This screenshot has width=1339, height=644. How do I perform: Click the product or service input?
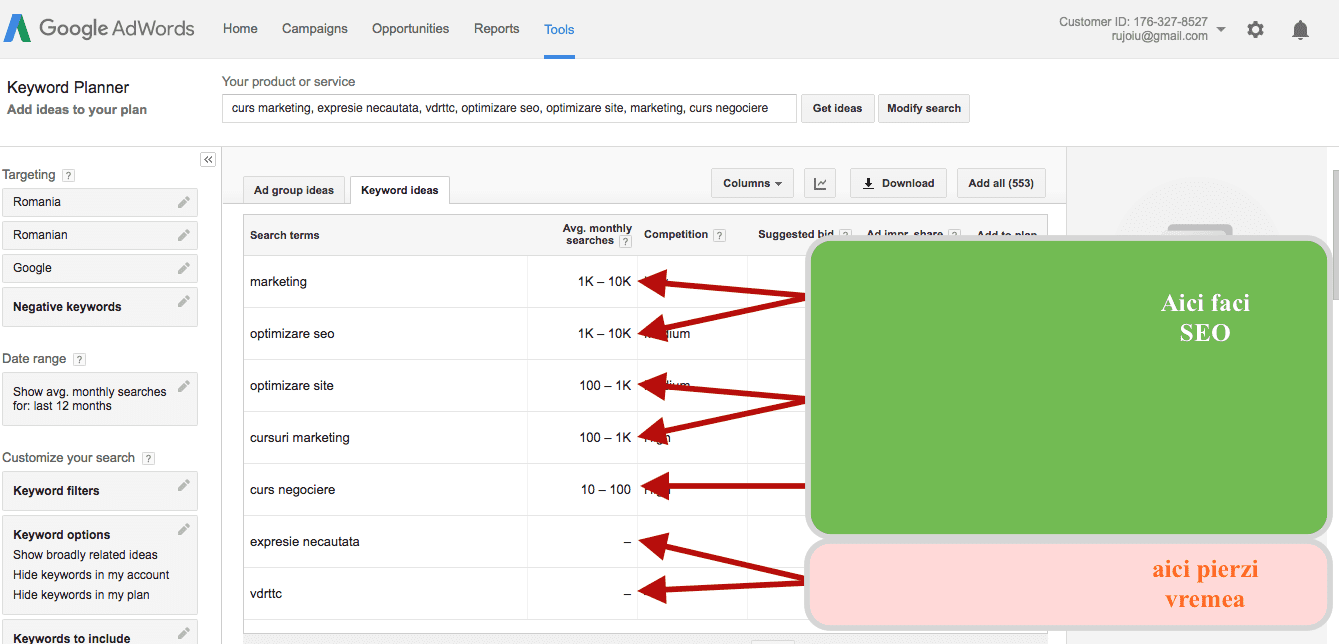[x=509, y=108]
